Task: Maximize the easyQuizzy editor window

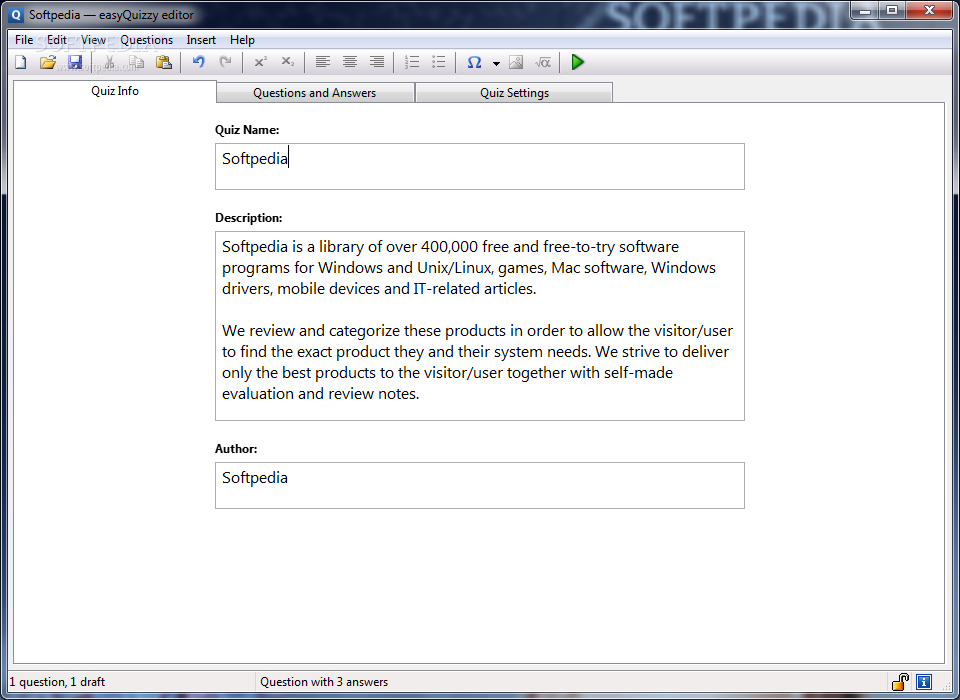Action: (x=892, y=10)
